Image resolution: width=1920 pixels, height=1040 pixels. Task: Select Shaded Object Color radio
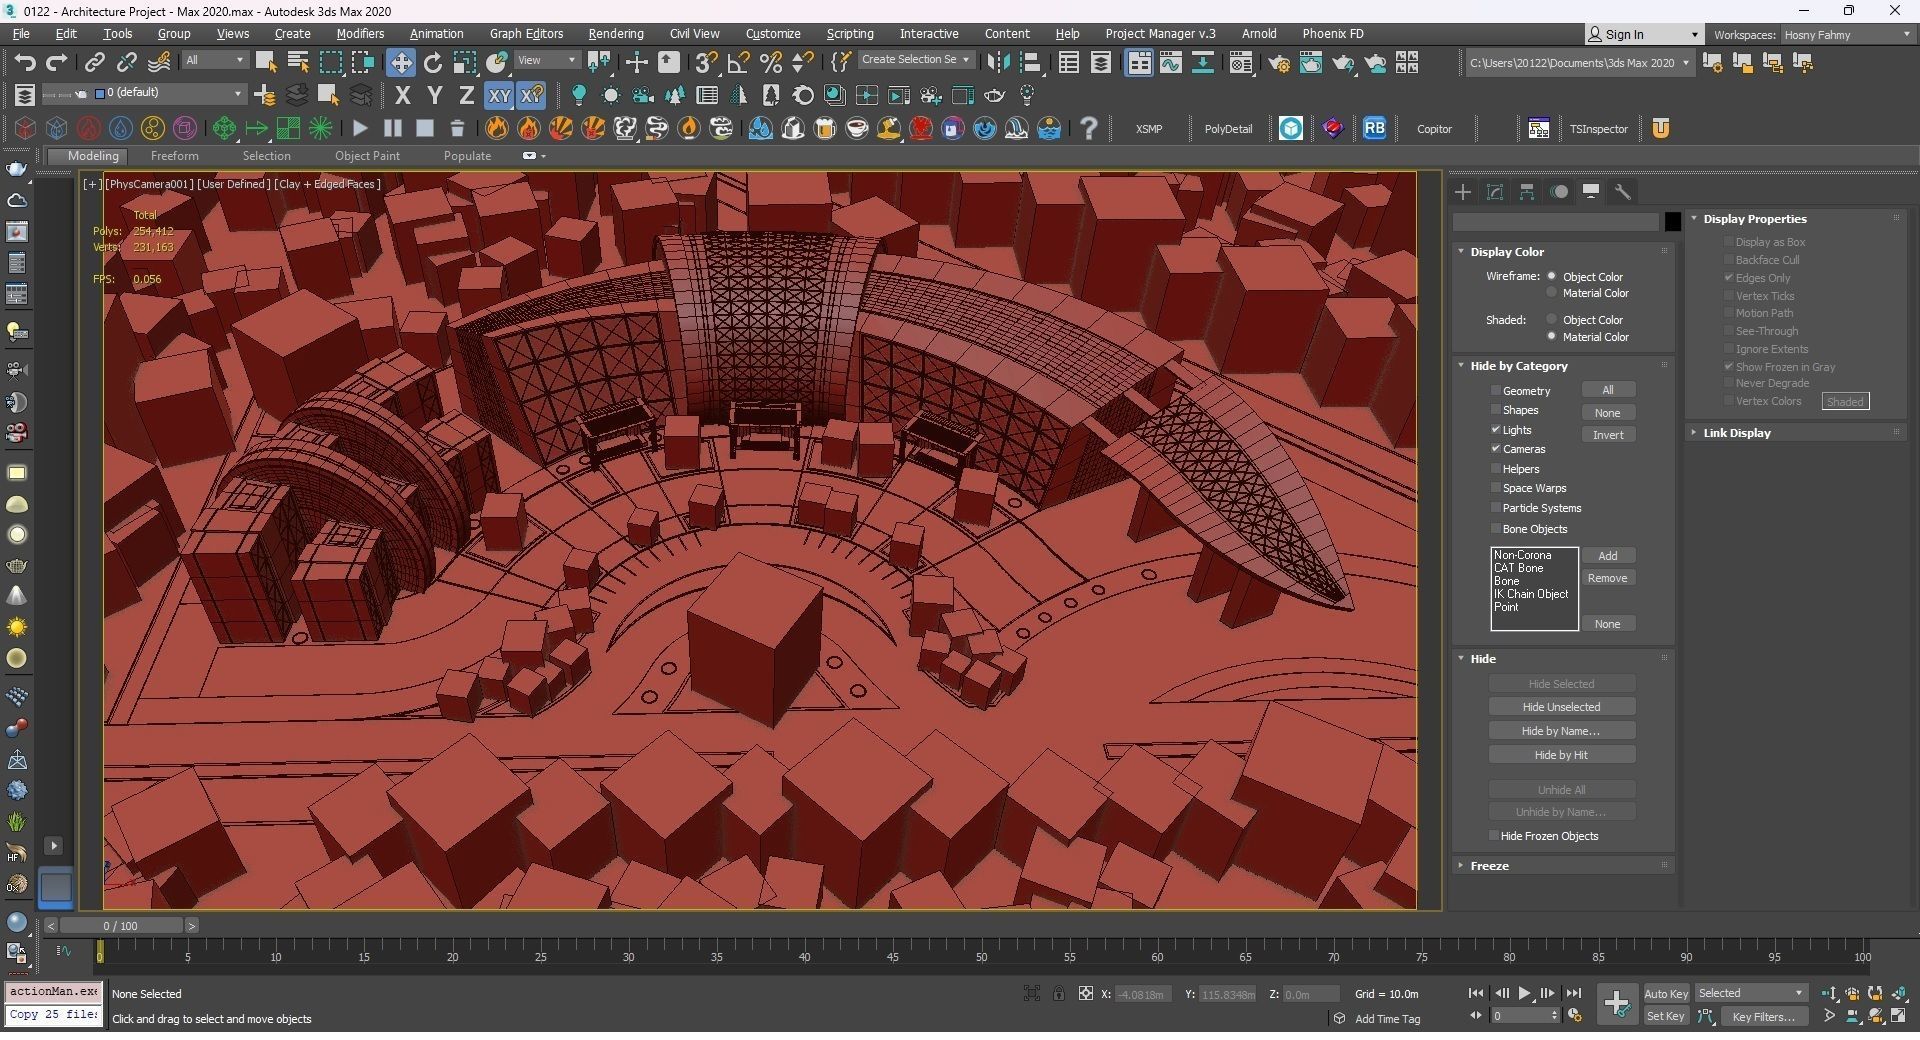1552,320
